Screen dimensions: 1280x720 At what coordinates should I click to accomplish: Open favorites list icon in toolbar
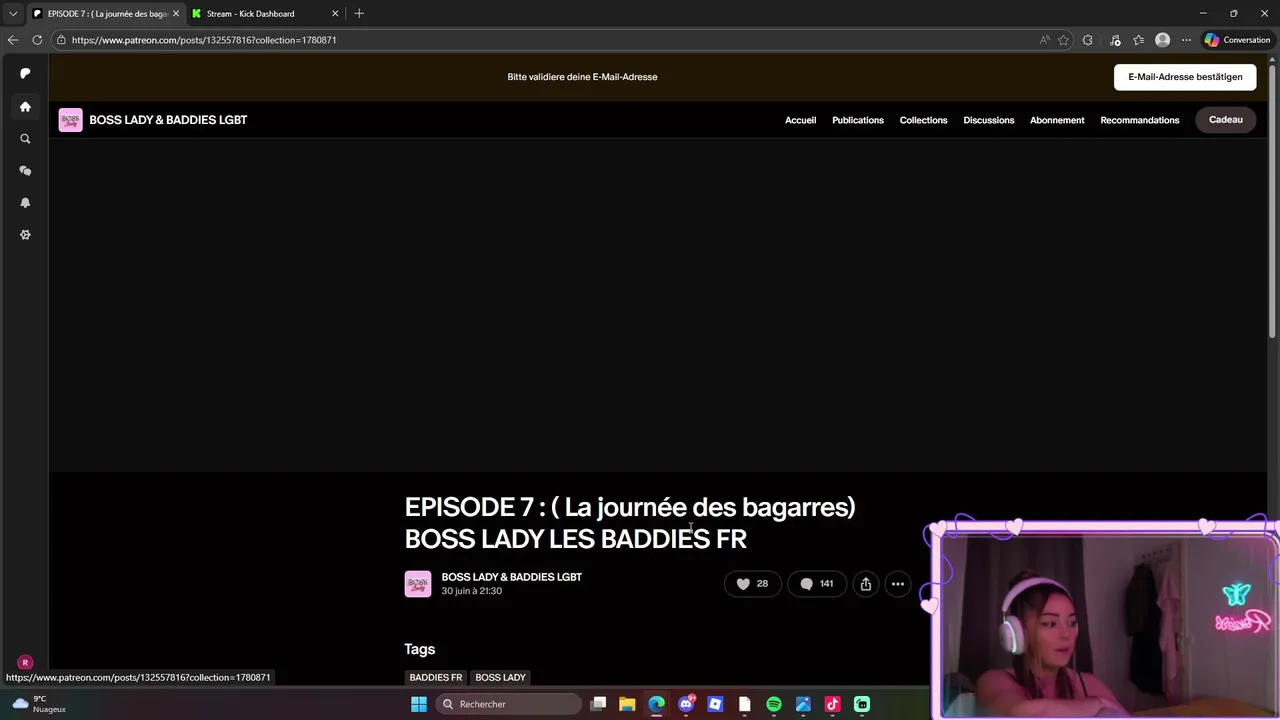point(1139,40)
